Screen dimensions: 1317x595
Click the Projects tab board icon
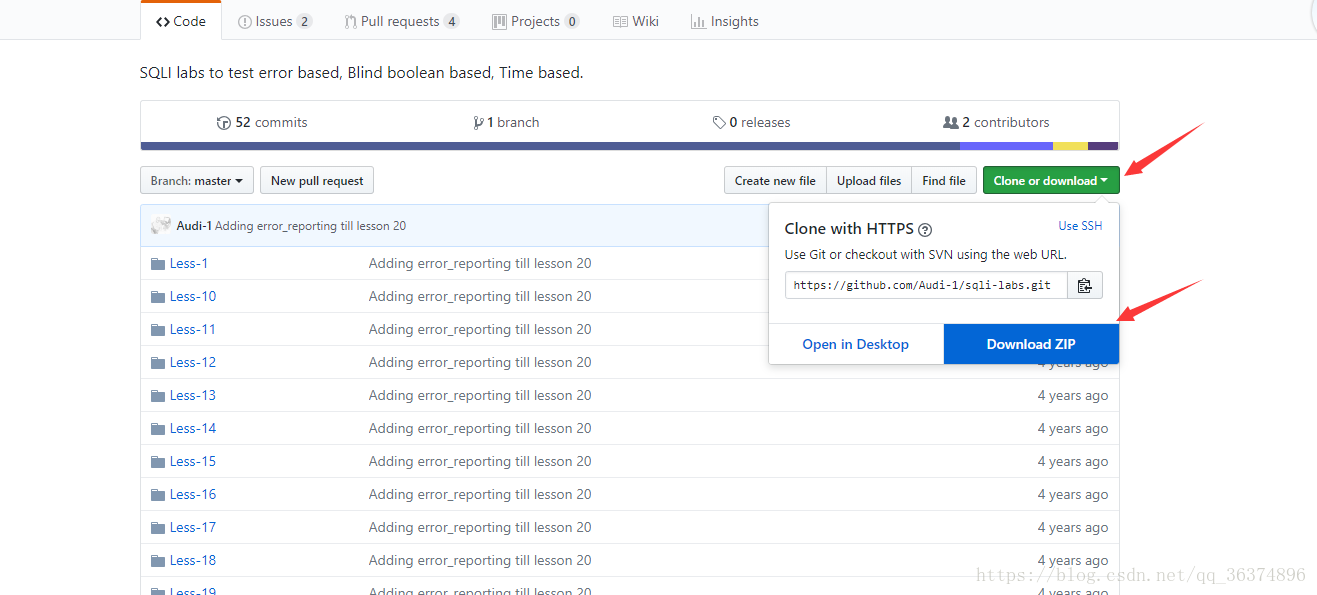pos(499,22)
